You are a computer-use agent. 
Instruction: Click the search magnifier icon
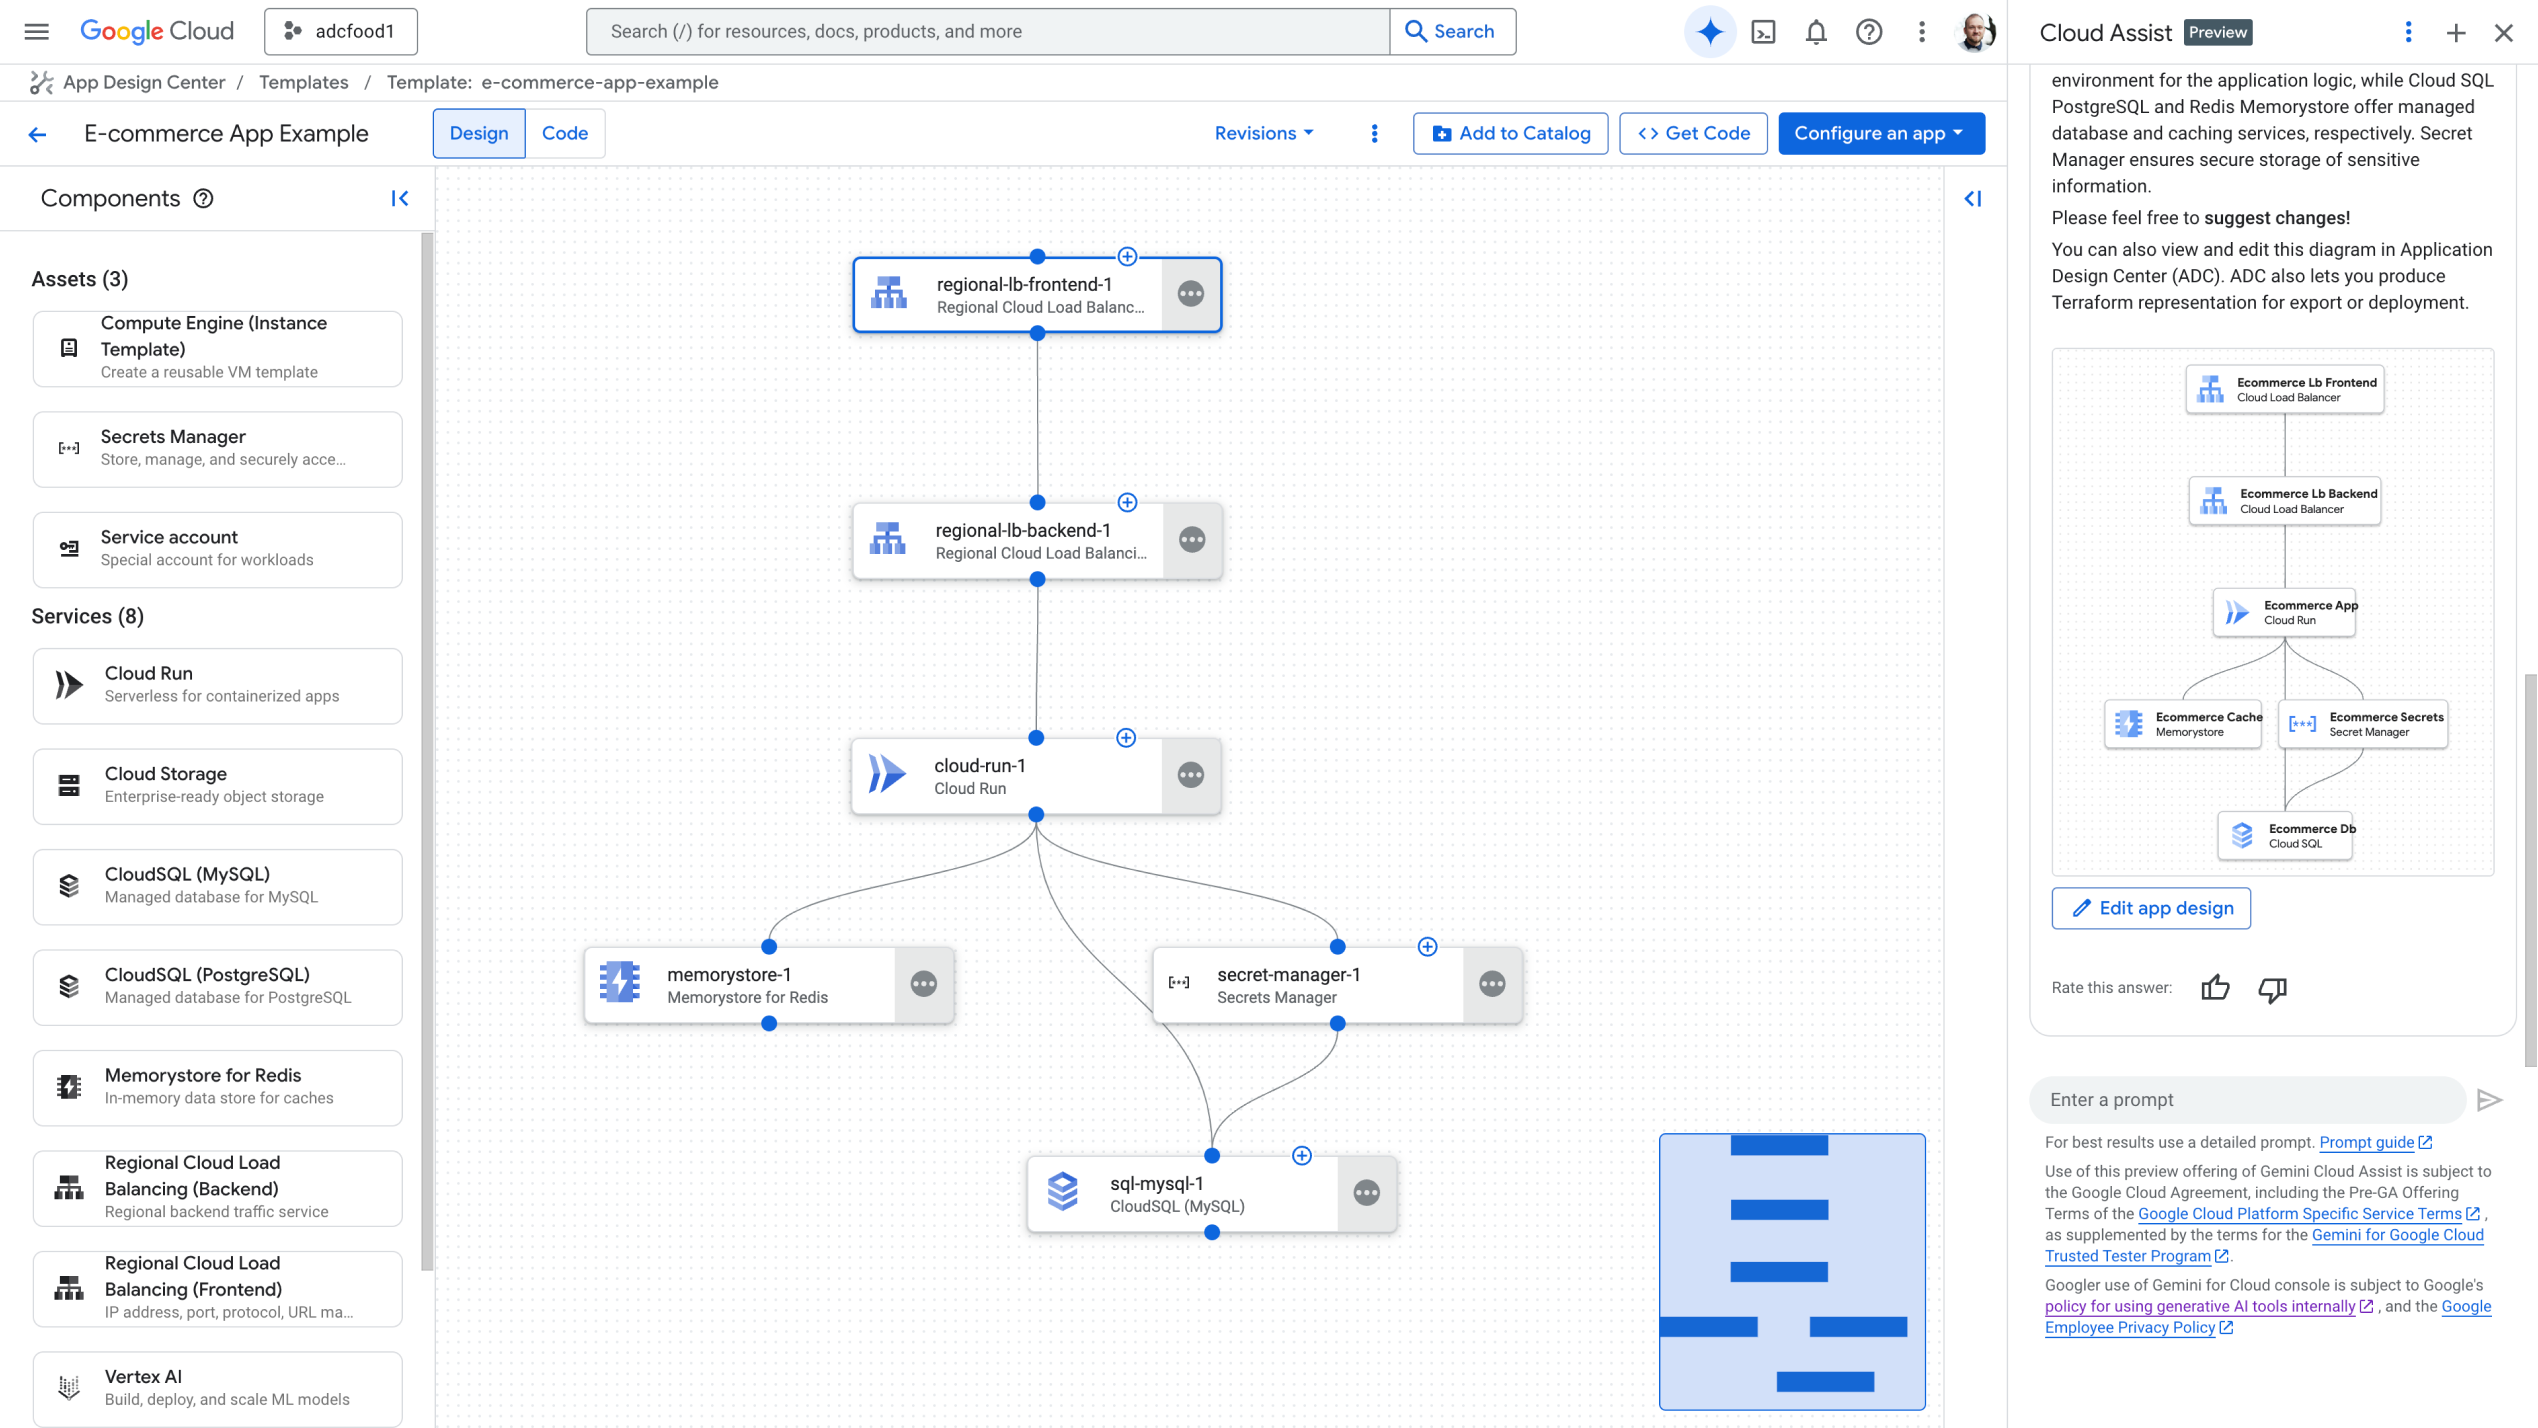tap(1416, 31)
